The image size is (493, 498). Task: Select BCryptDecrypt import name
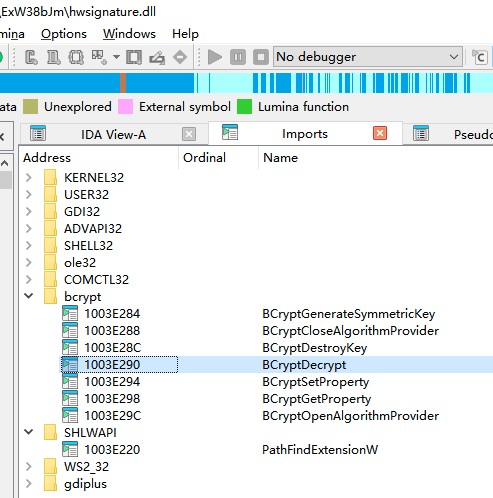pos(304,365)
